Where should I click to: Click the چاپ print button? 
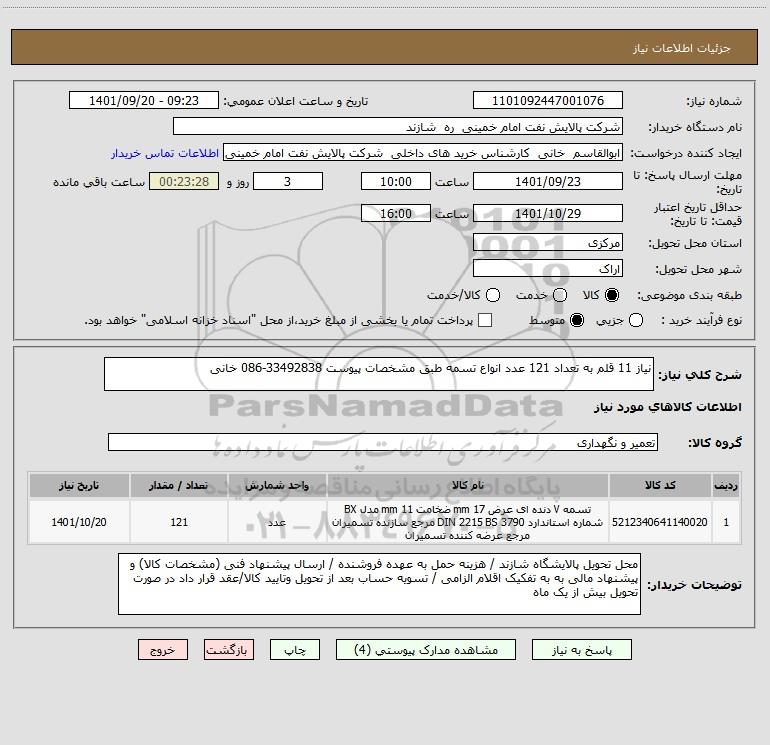click(295, 650)
